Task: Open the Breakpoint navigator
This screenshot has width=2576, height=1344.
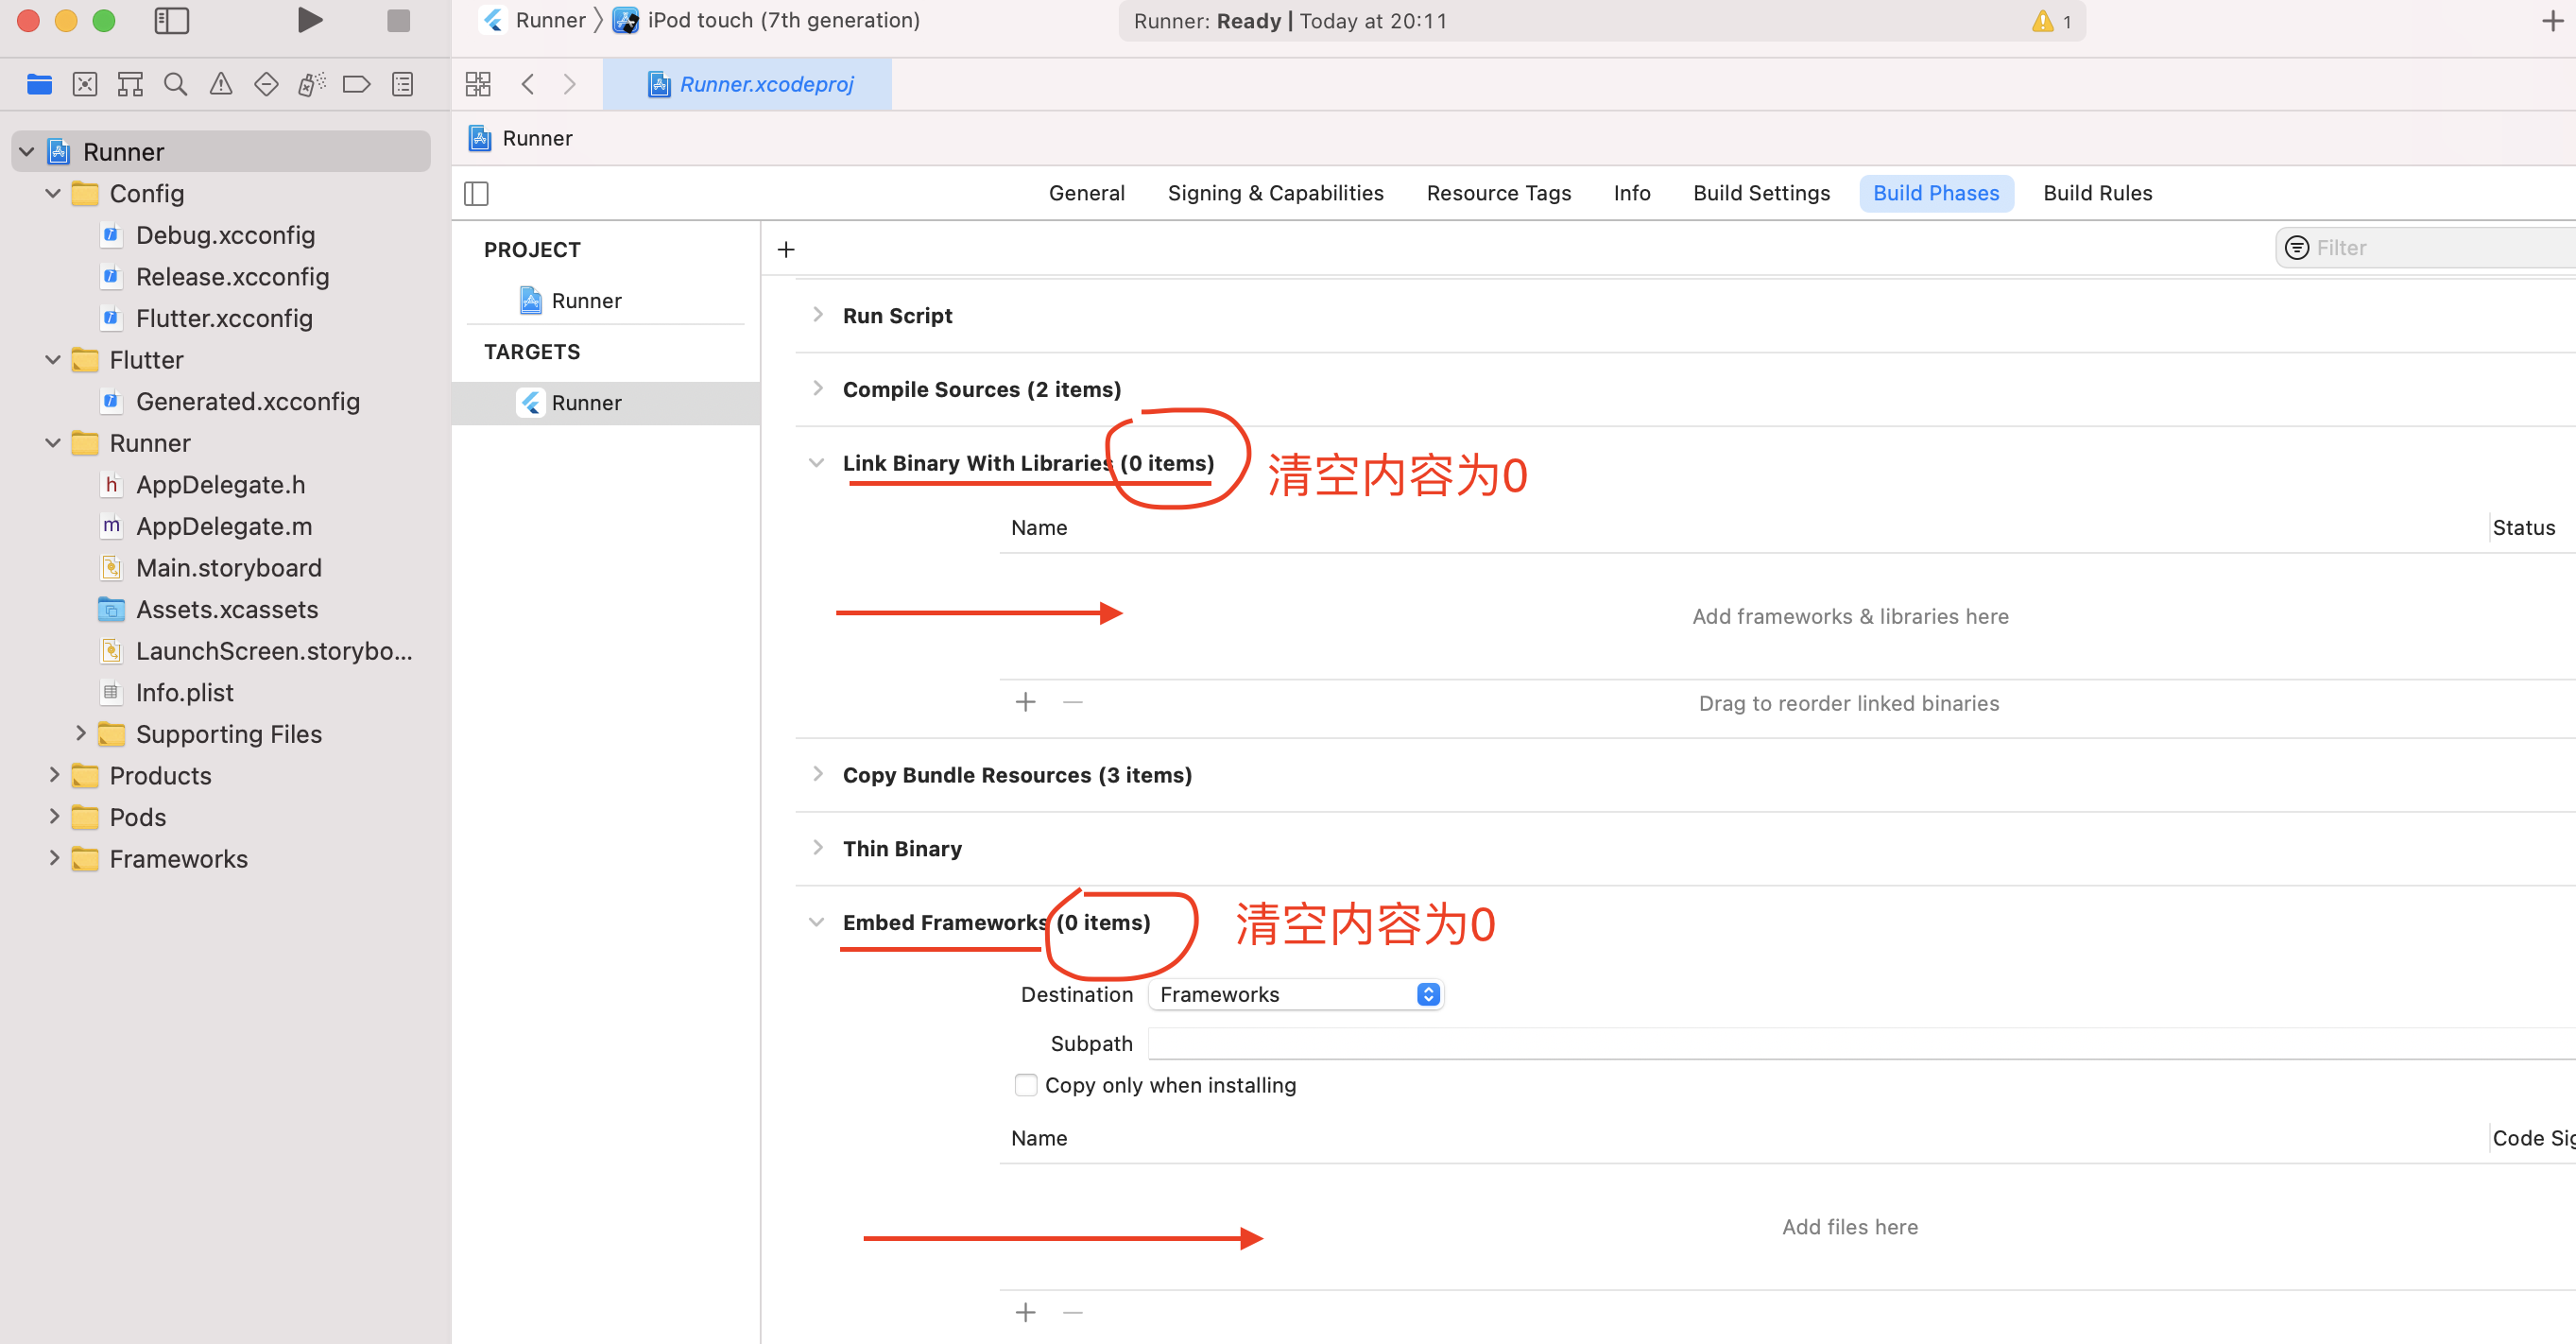Action: pos(356,85)
